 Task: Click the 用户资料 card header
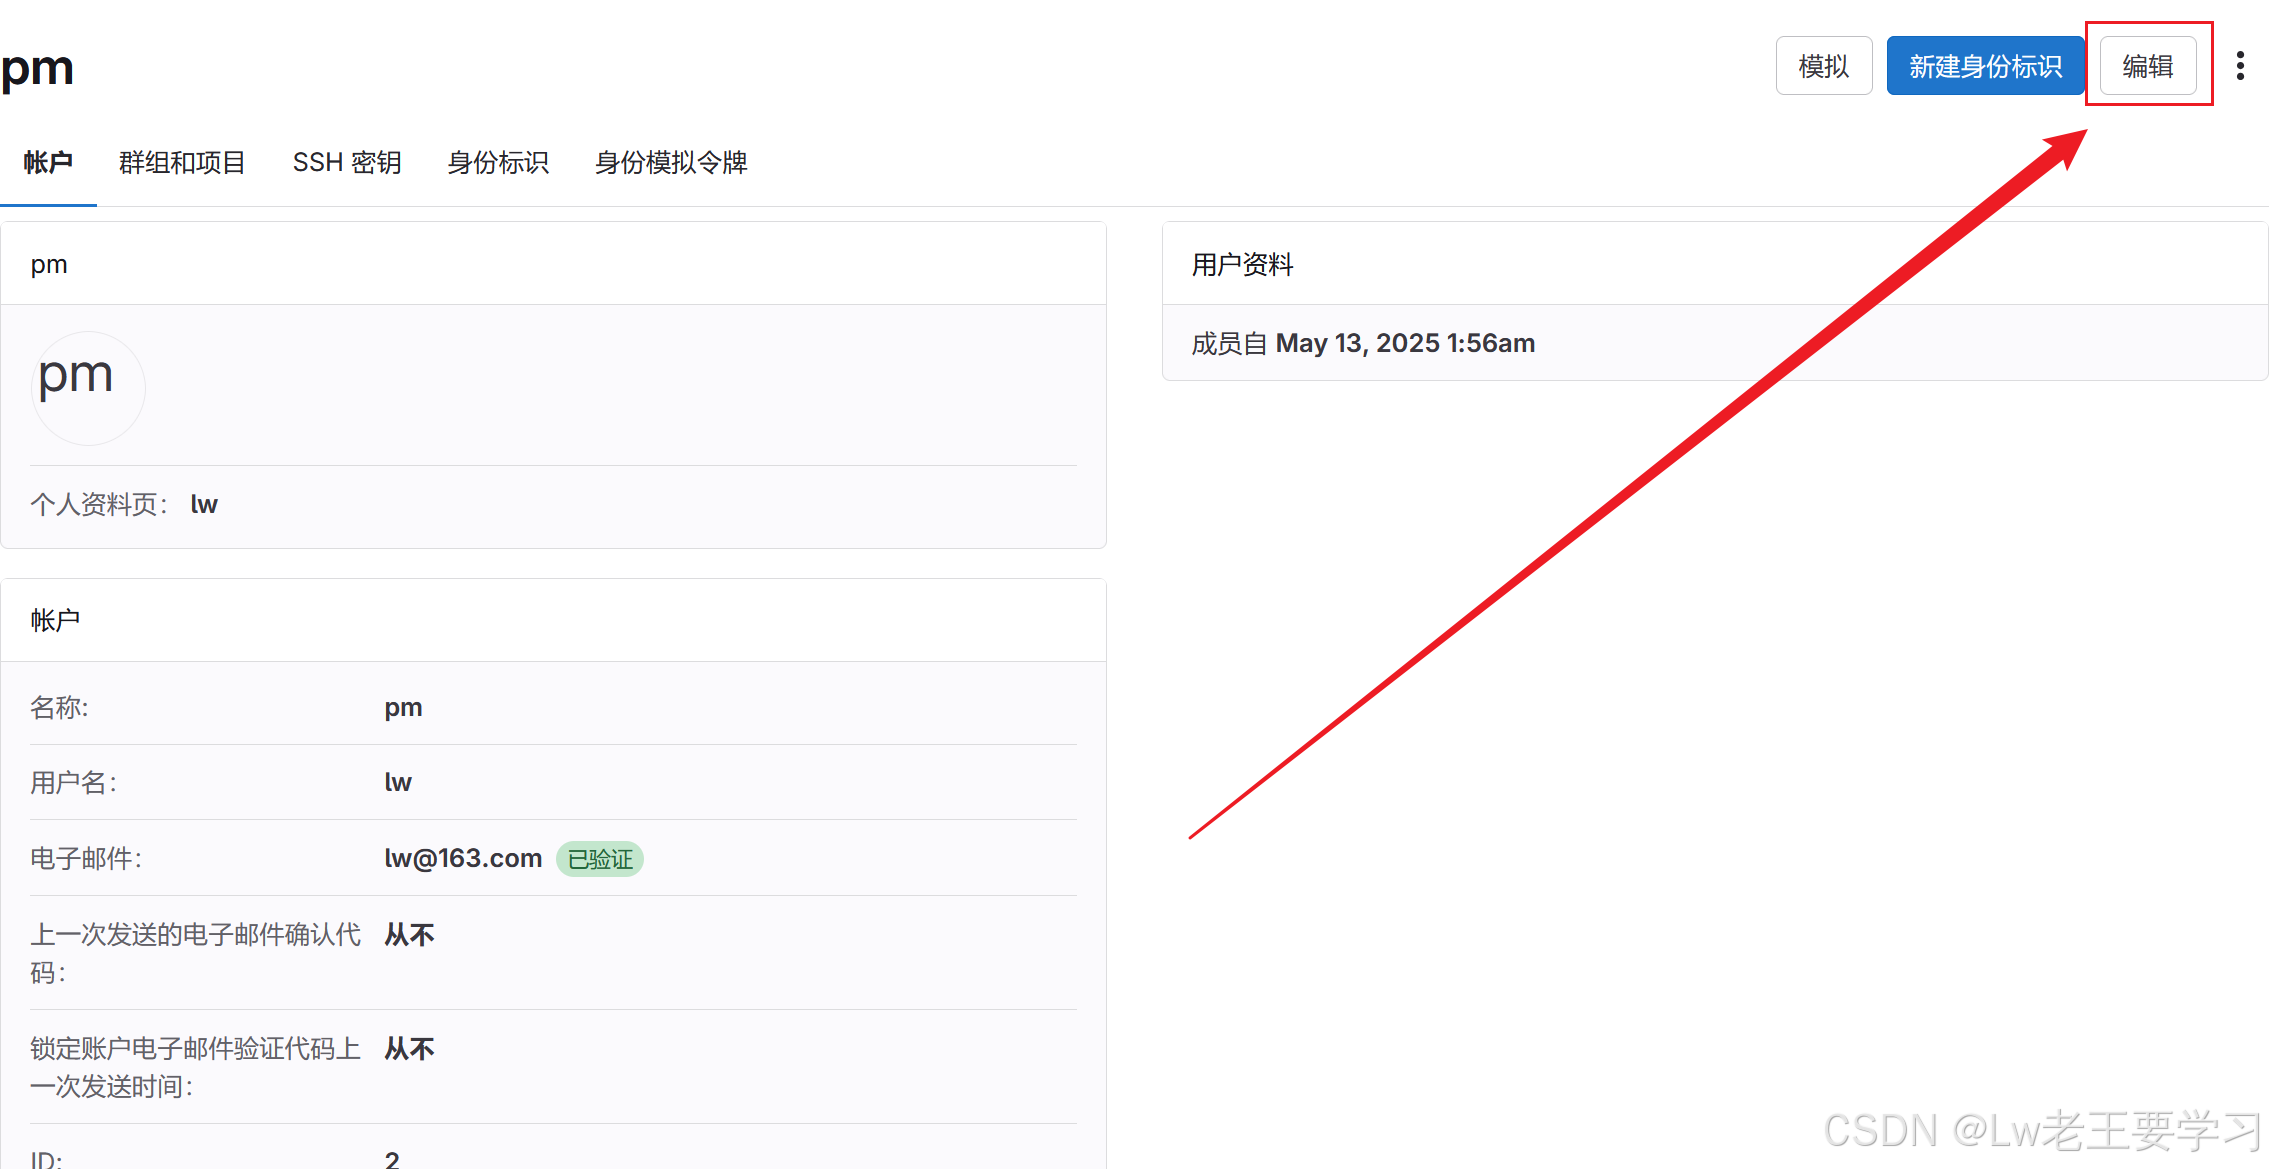point(1242,264)
